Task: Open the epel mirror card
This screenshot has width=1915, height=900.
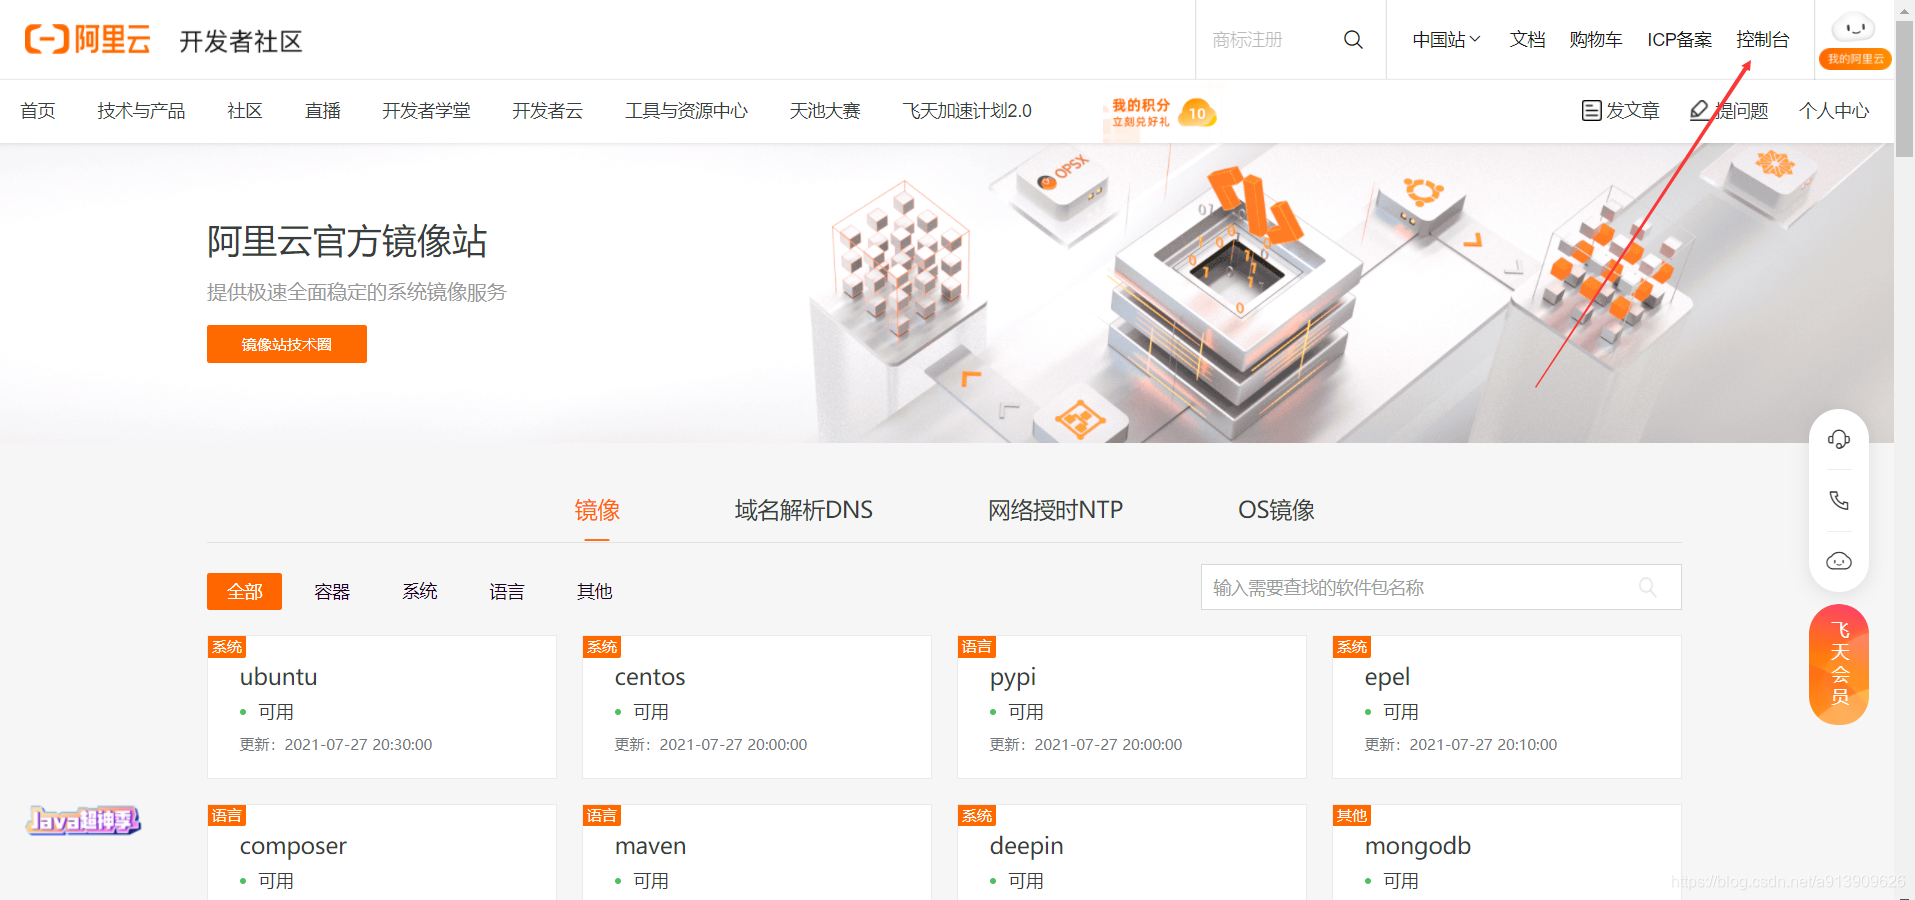Action: click(x=1507, y=707)
